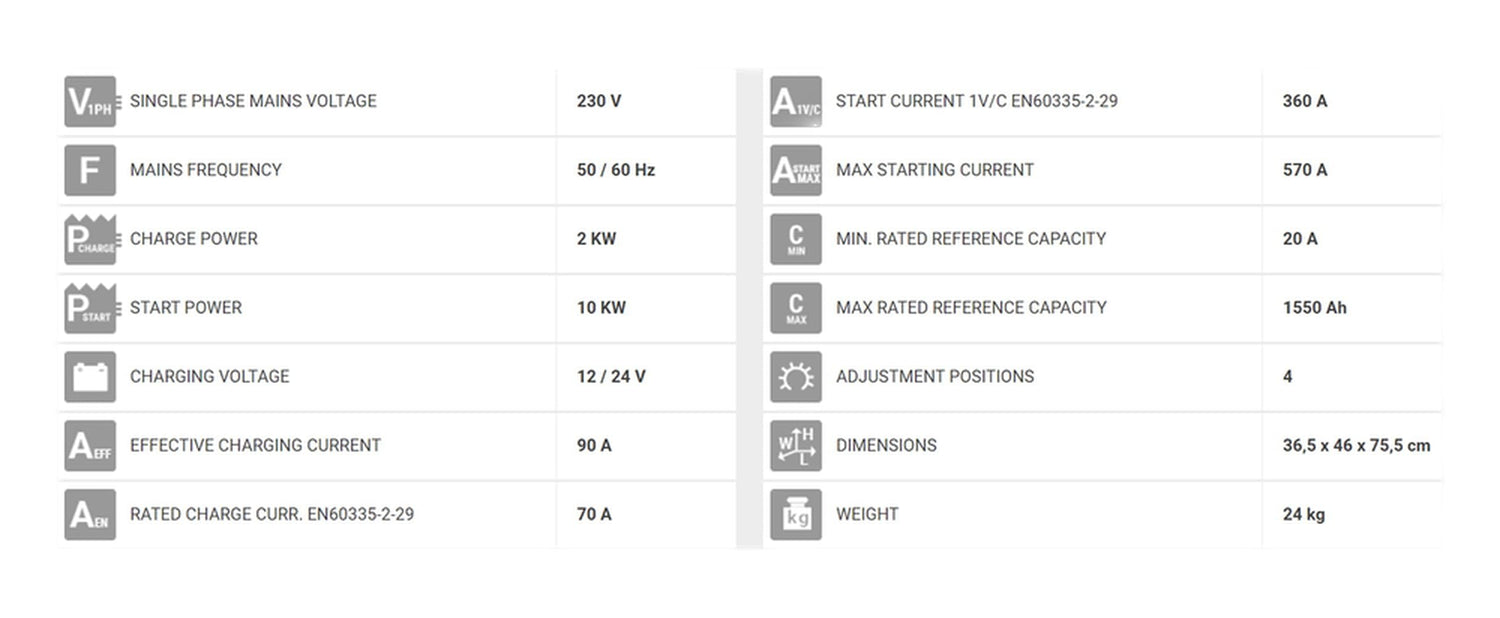Click the C MAX capacity icon
Viewport: 1500px width, 618px height.
796,308
